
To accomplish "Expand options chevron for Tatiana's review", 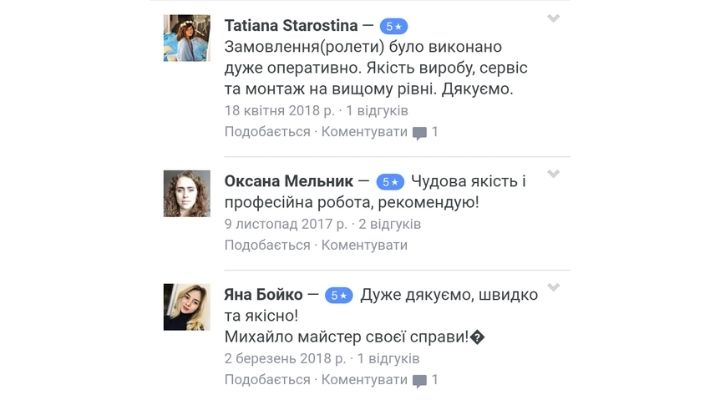I will pos(553,19).
